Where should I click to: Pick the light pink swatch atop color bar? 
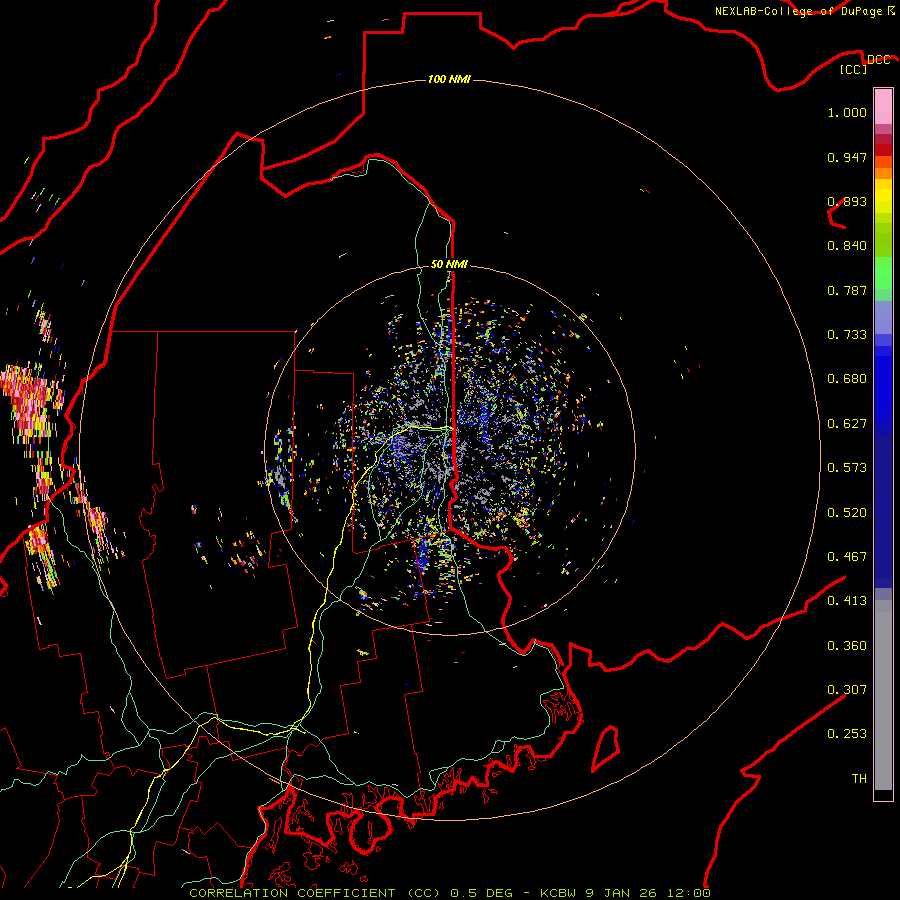click(x=883, y=107)
